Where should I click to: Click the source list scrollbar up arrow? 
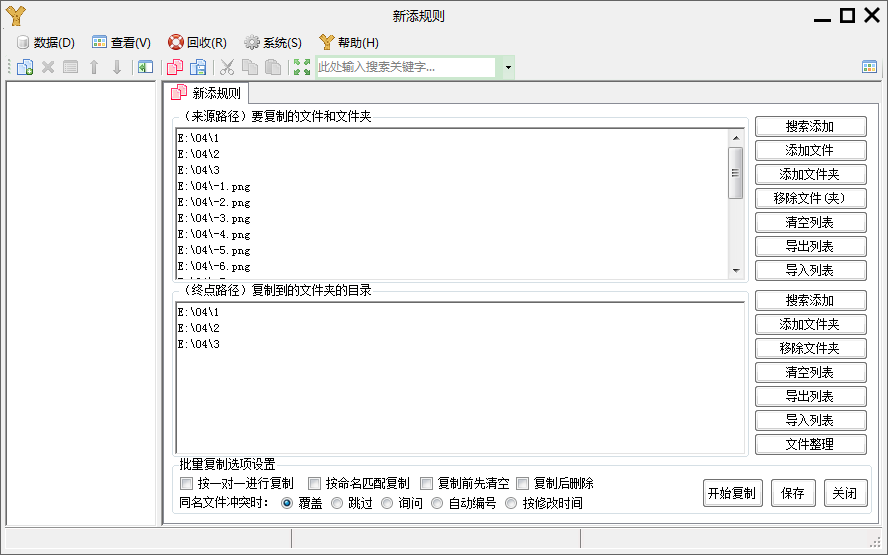tap(736, 138)
